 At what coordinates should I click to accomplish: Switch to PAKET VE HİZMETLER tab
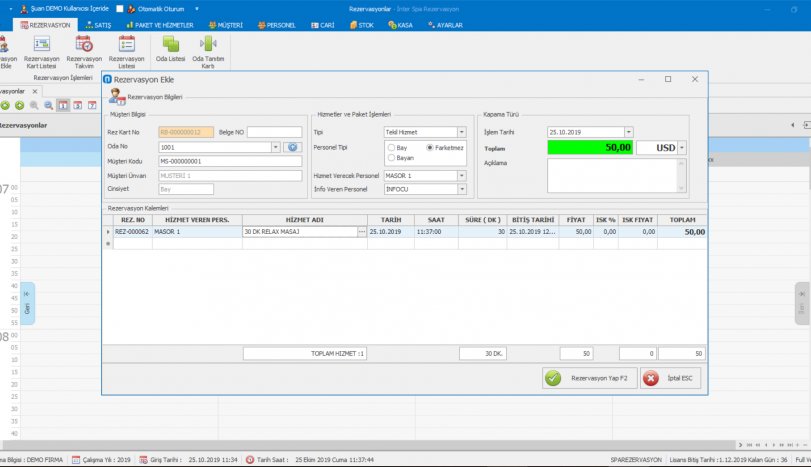160,25
